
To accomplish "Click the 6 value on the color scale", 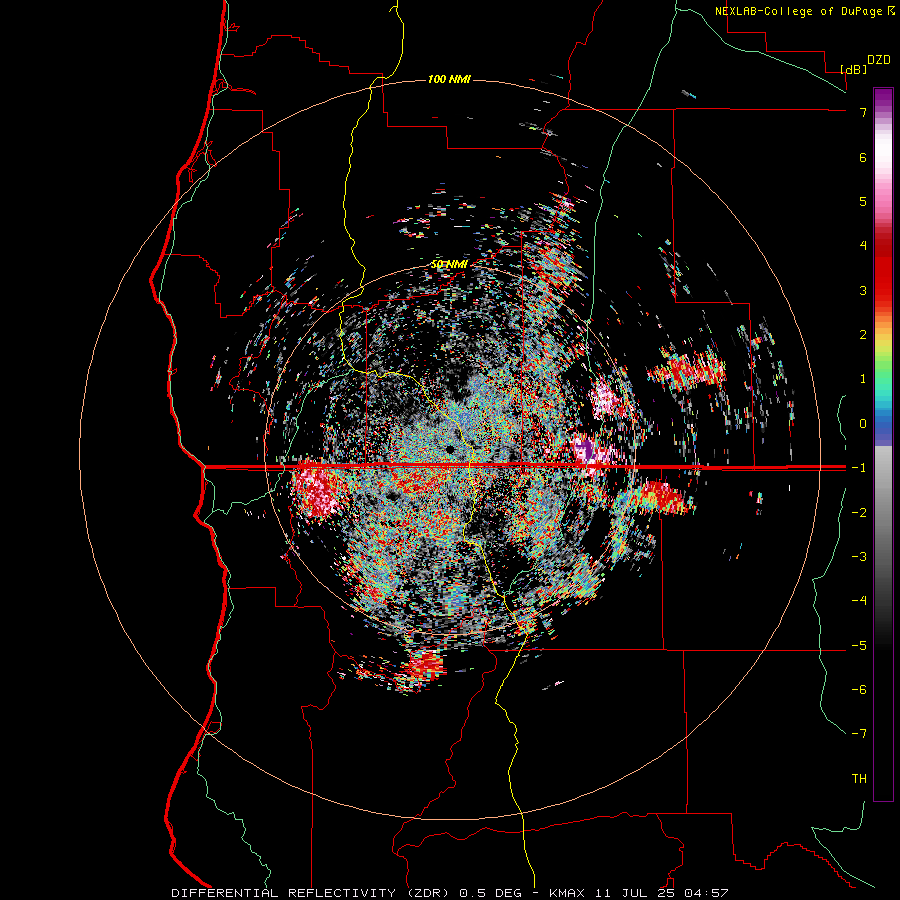I will pyautogui.click(x=863, y=157).
